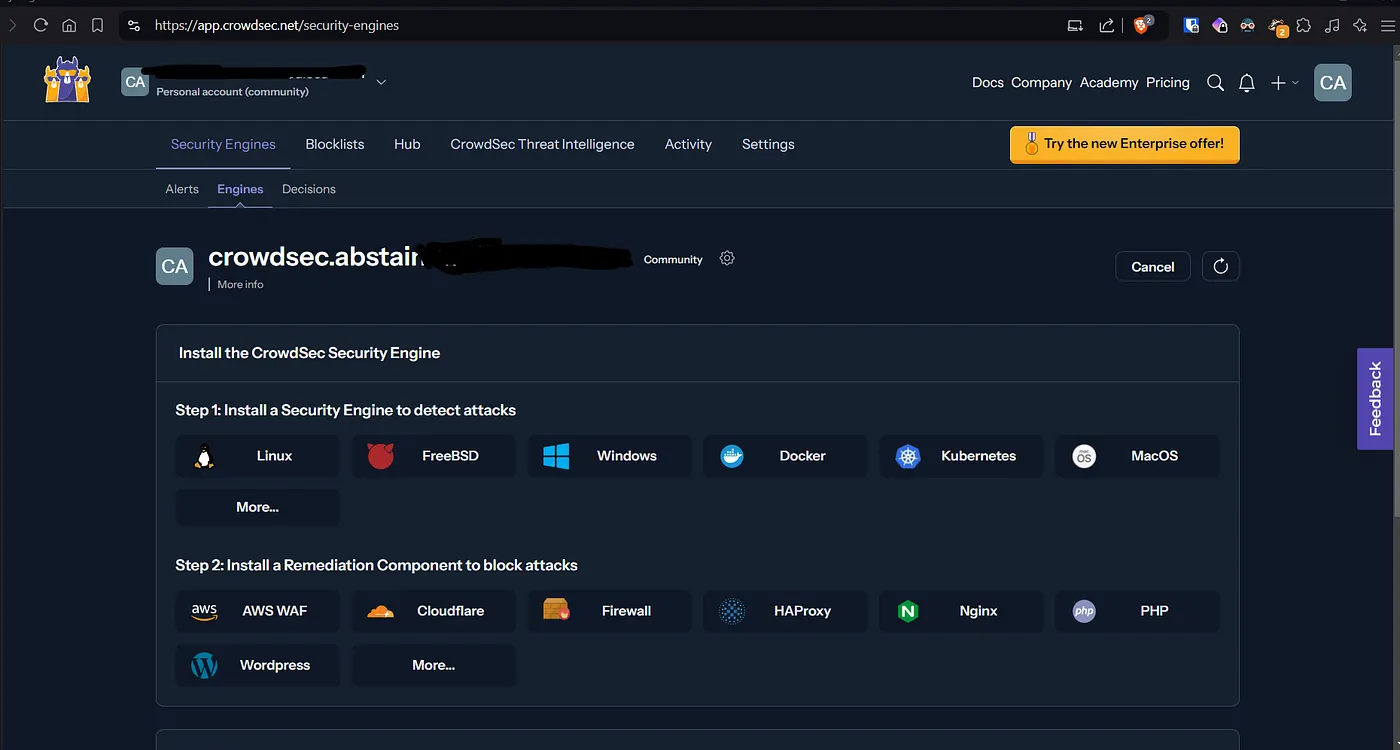Viewport: 1400px width, 750px height.
Task: Open the media control music note icon
Action: pyautogui.click(x=1332, y=25)
